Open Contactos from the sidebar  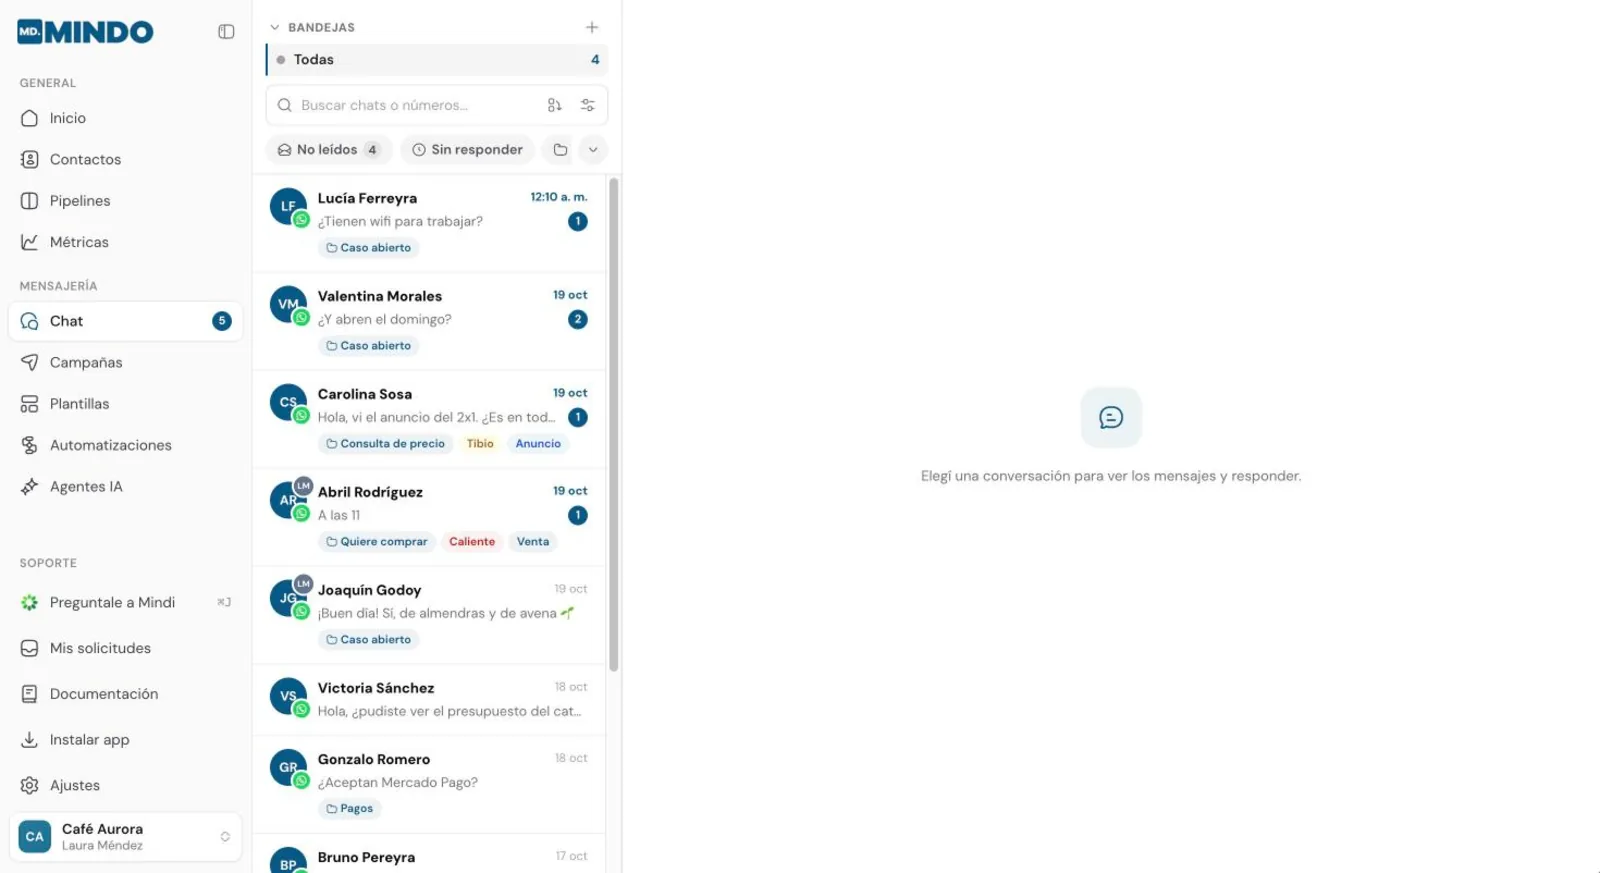click(x=126, y=159)
